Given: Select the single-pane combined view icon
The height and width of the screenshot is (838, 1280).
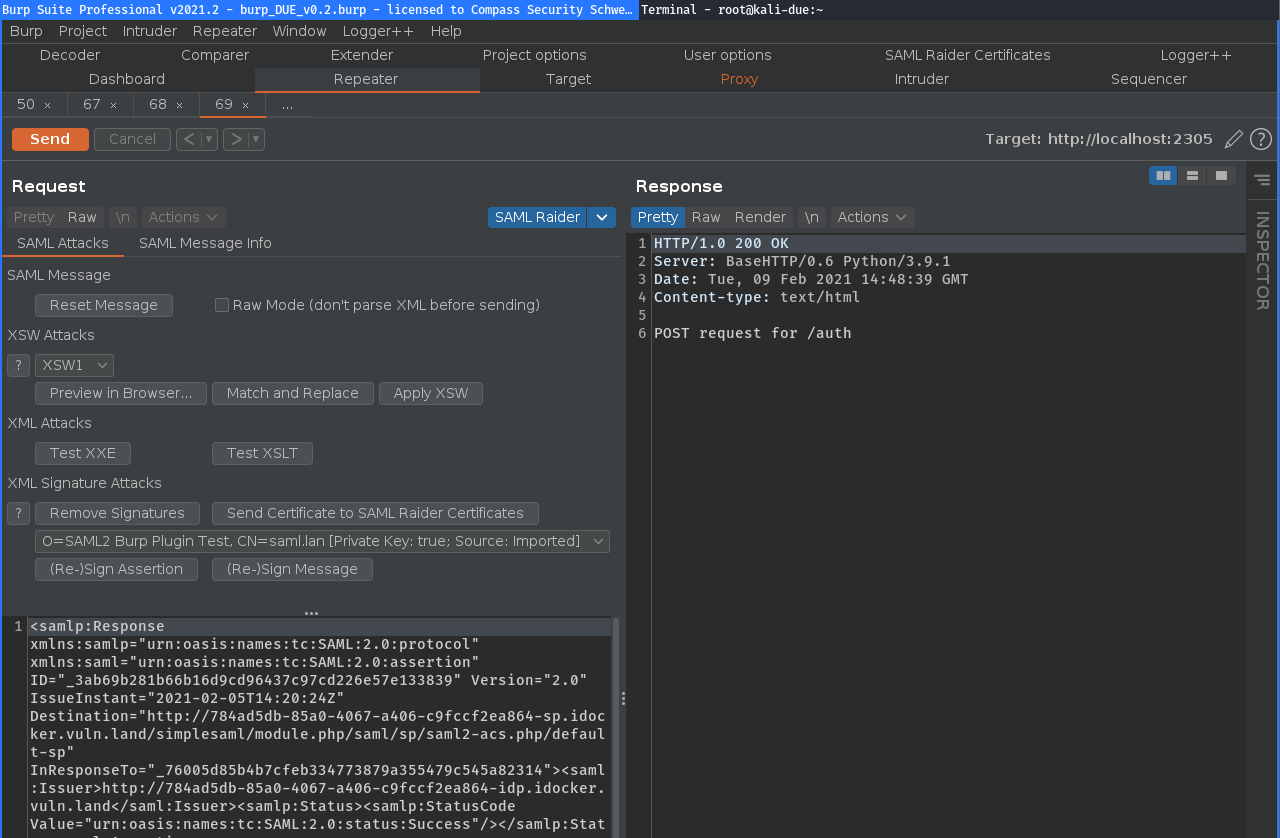Looking at the screenshot, I should (x=1220, y=175).
